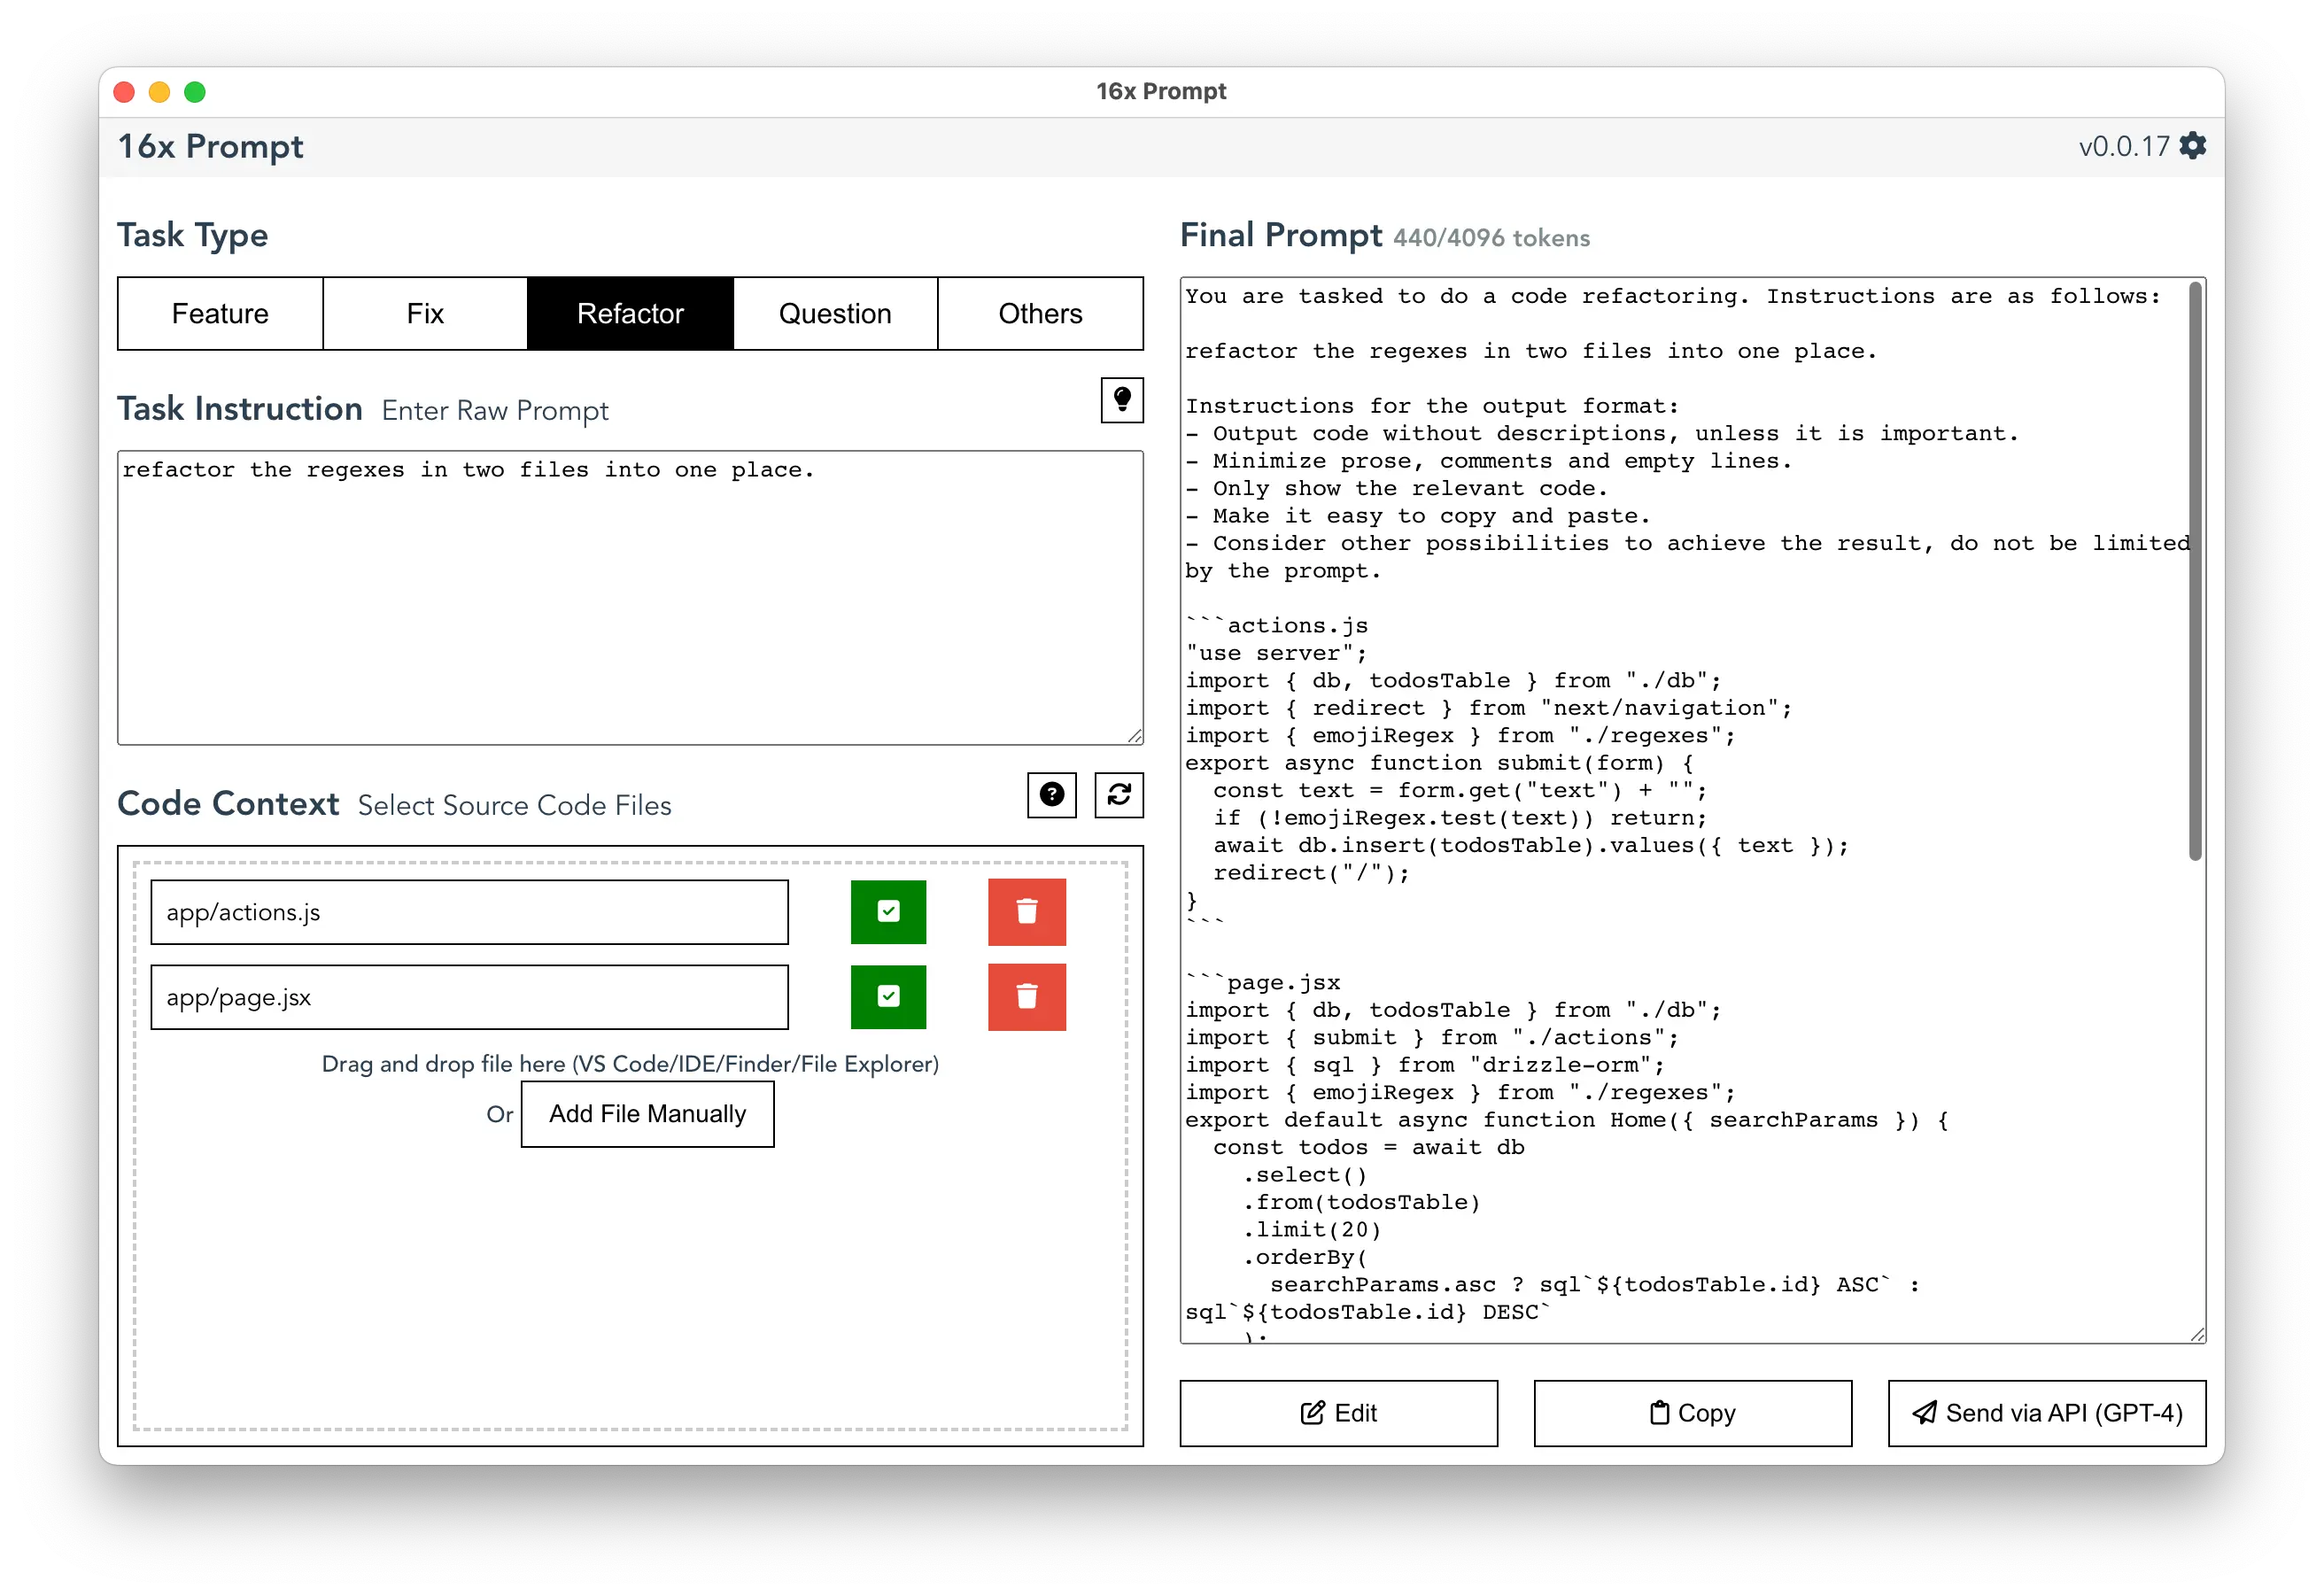This screenshot has width=2324, height=1596.
Task: Select the Question task type
Action: [x=835, y=314]
